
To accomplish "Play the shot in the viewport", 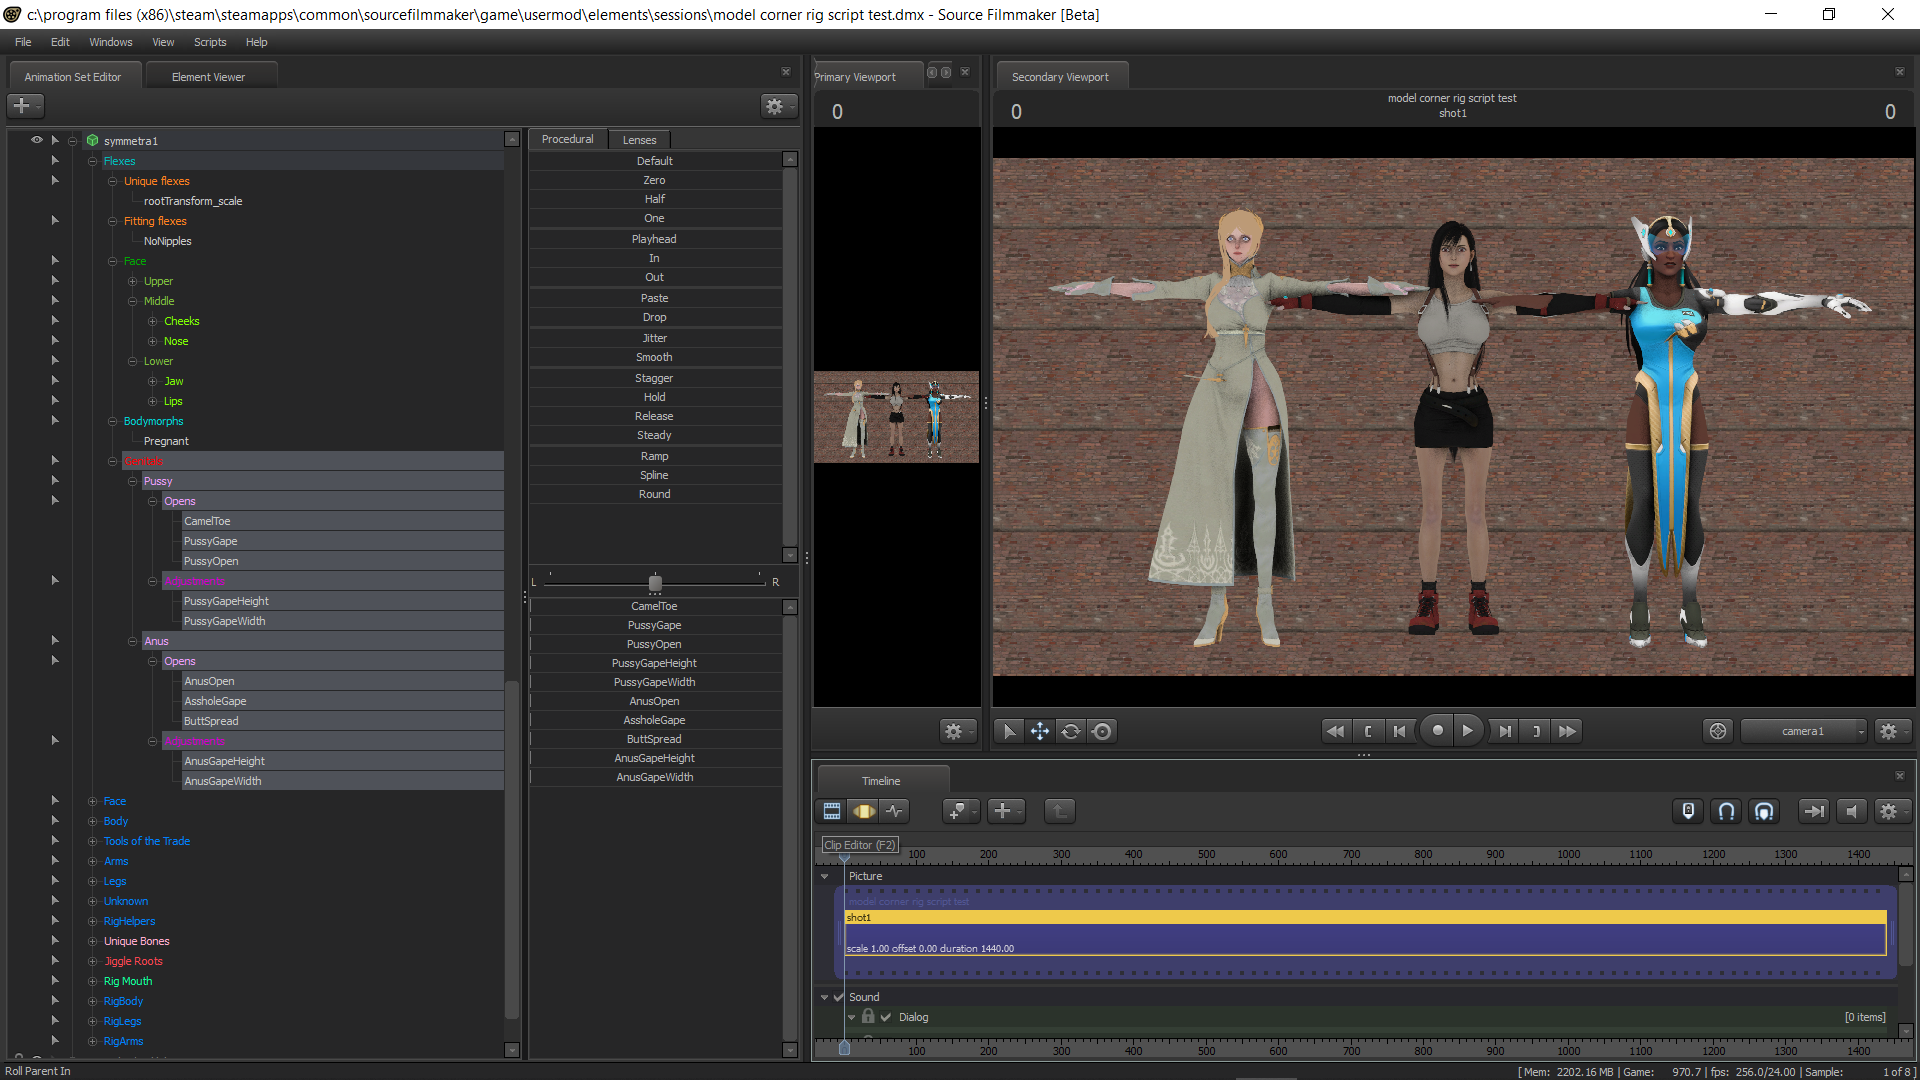I will [x=1467, y=731].
